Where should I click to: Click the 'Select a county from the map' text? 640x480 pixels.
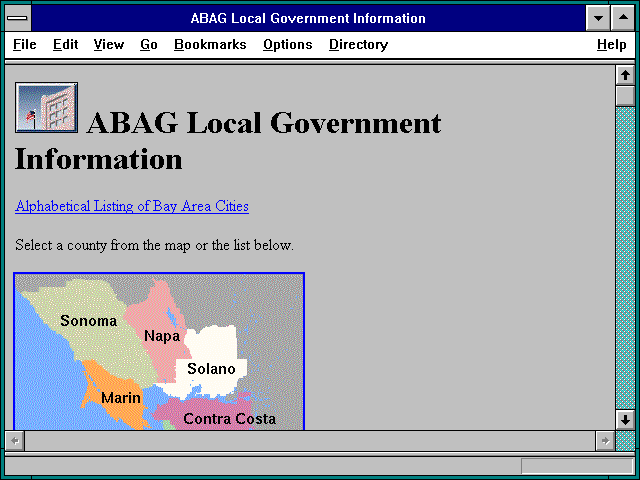tap(154, 245)
